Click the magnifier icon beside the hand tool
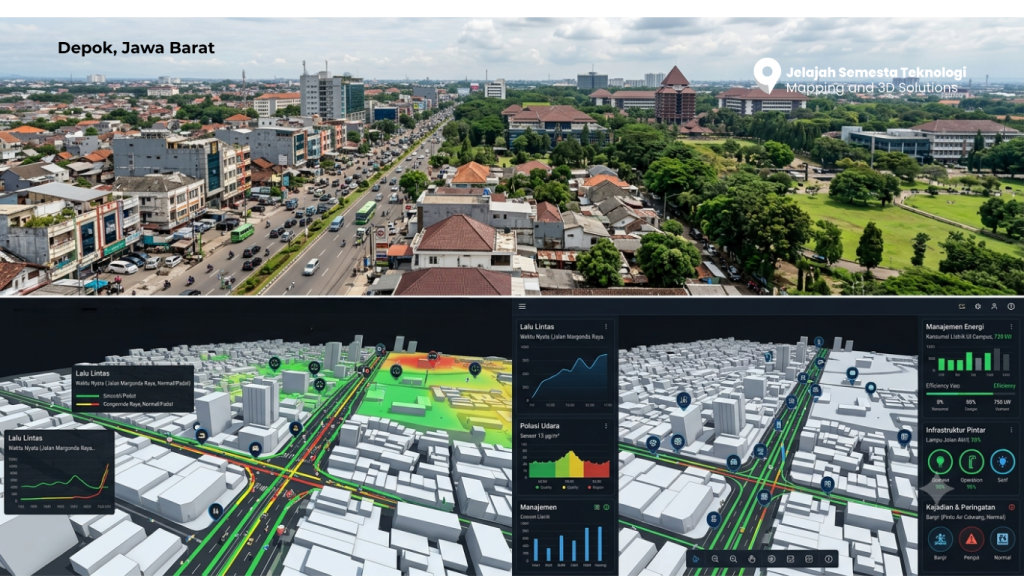The width and height of the screenshot is (1024, 576). click(733, 559)
